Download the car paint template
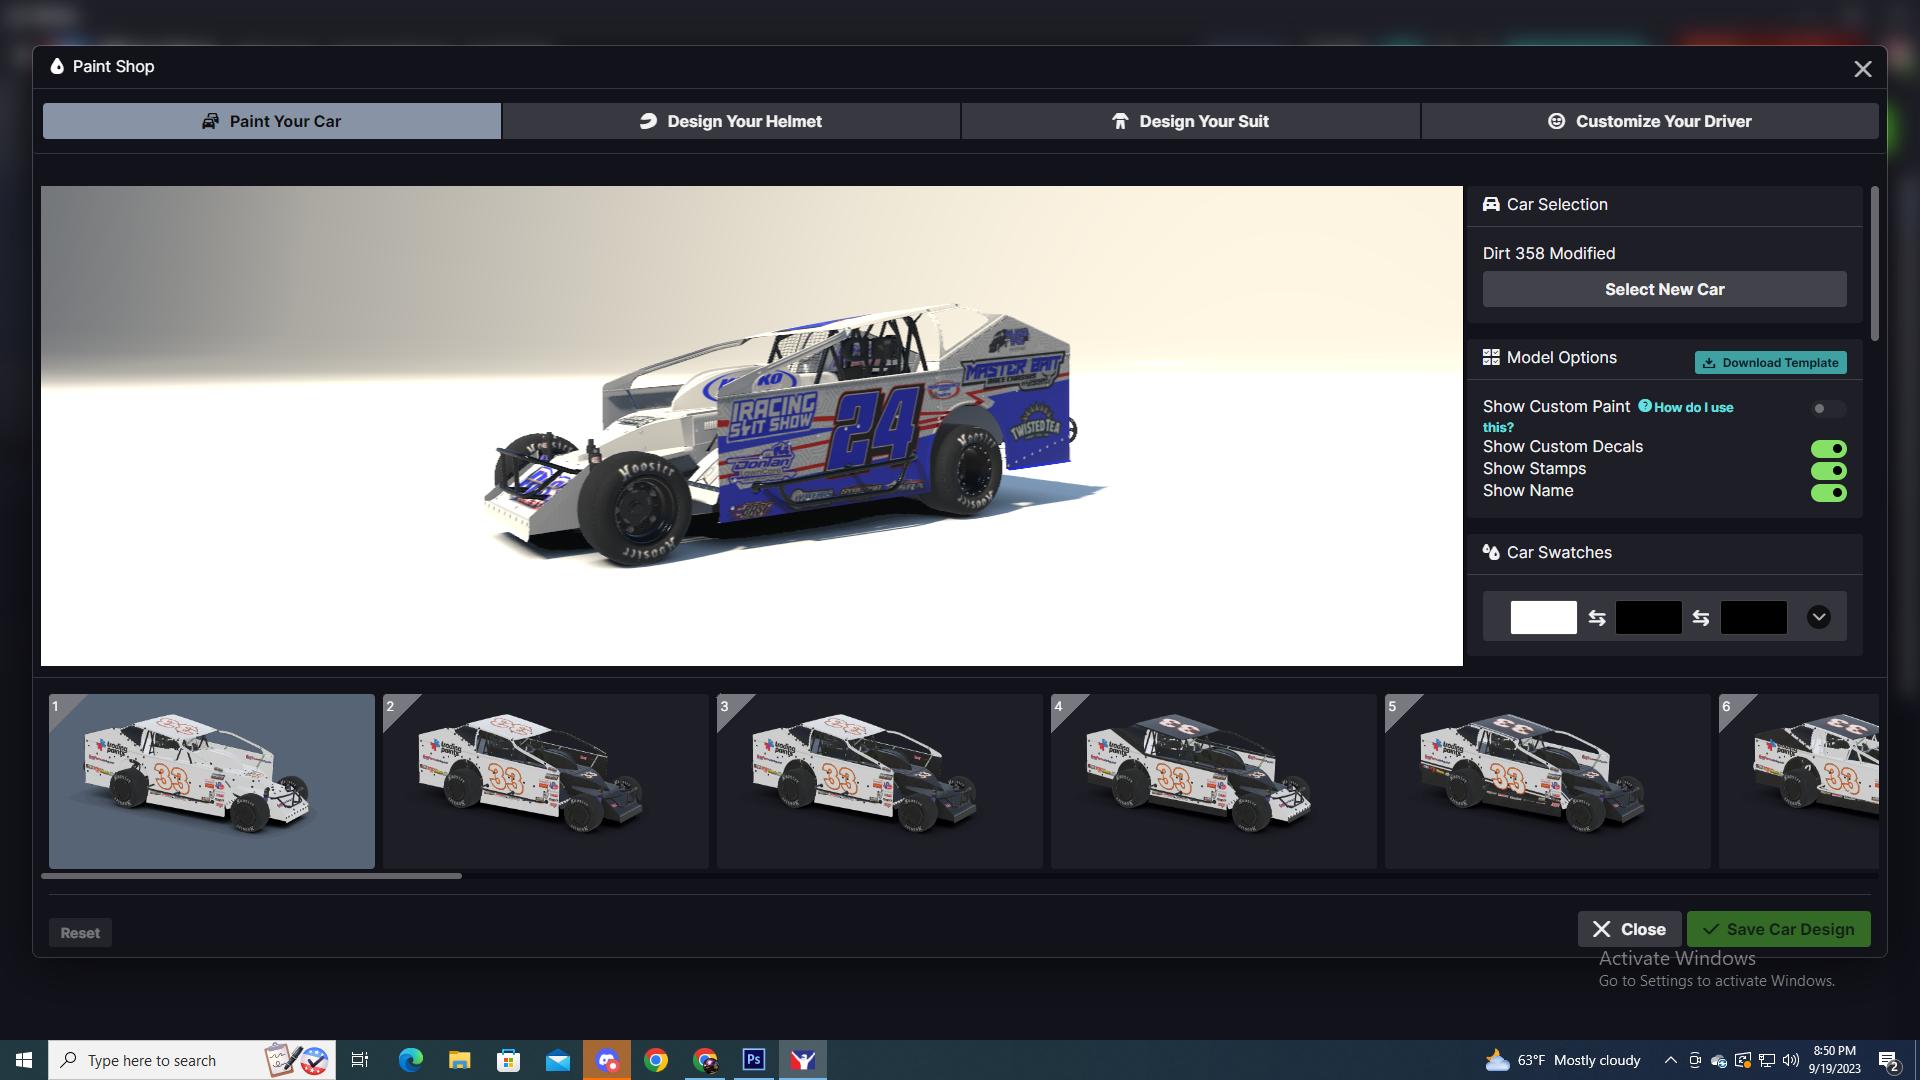Screen dimensions: 1920x1080 click(1770, 362)
